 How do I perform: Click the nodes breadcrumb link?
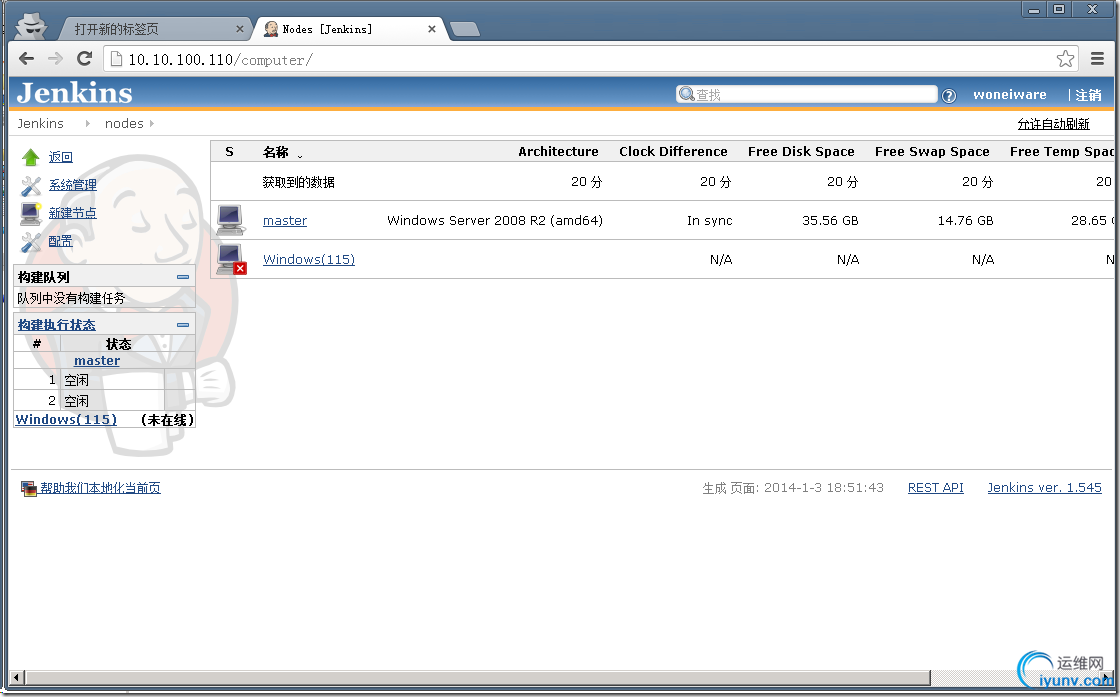click(124, 124)
